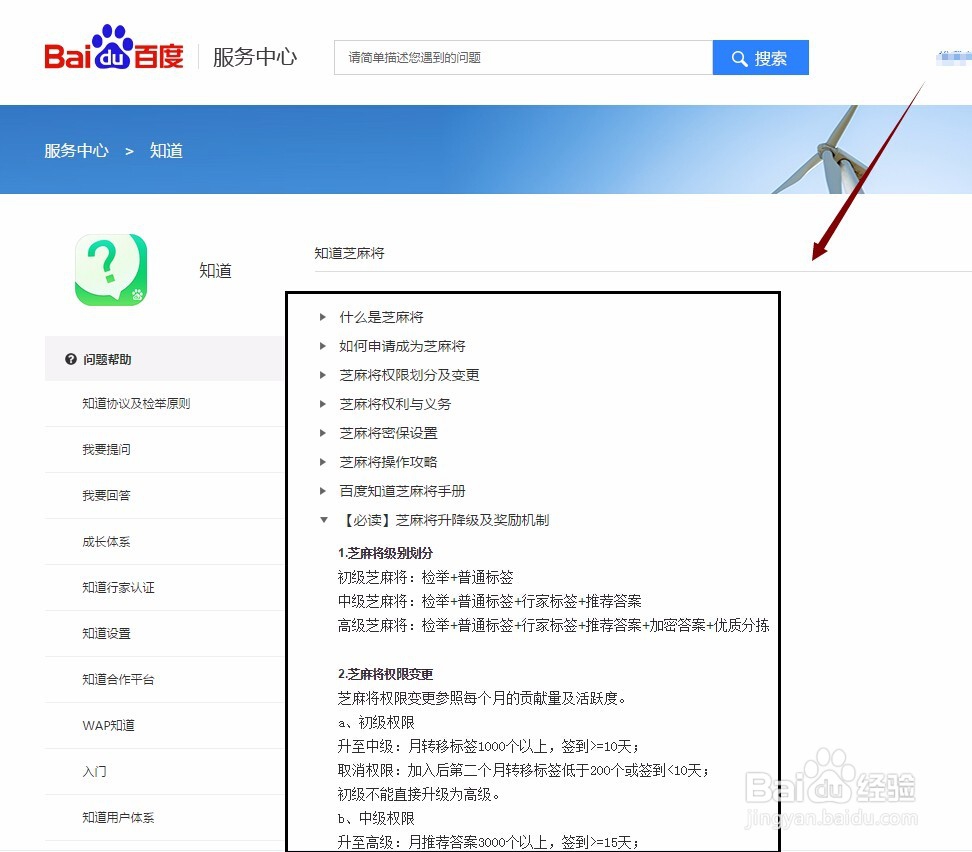Click the line starting 中级芝麻将：检举+普通标签+行家标签
The width and height of the screenshot is (972, 852).
[490, 601]
